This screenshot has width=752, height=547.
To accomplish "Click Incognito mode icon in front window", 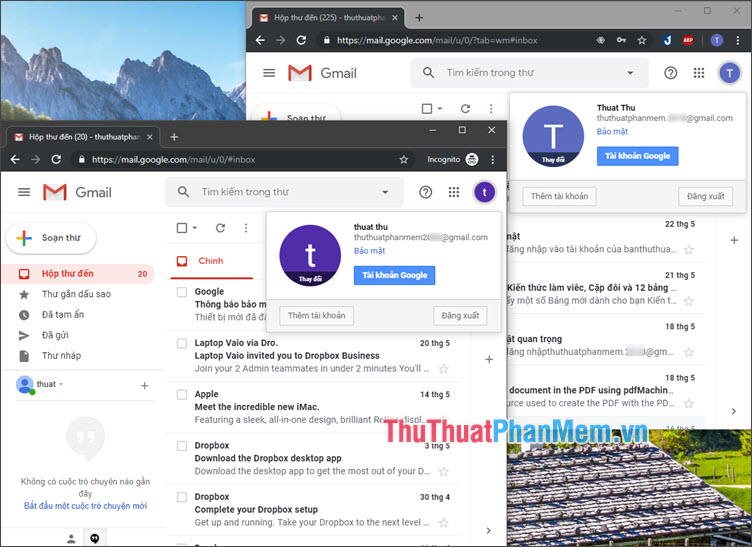I will [472, 160].
